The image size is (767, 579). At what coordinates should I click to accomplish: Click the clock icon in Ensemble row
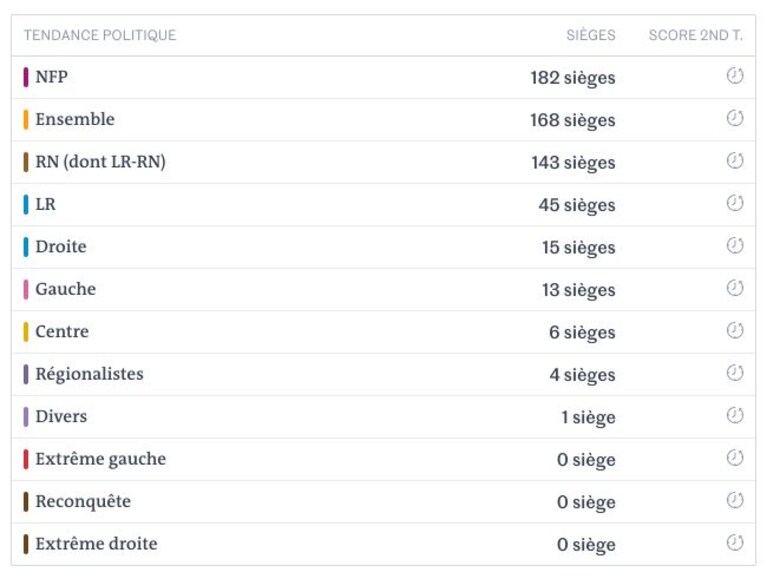[735, 118]
